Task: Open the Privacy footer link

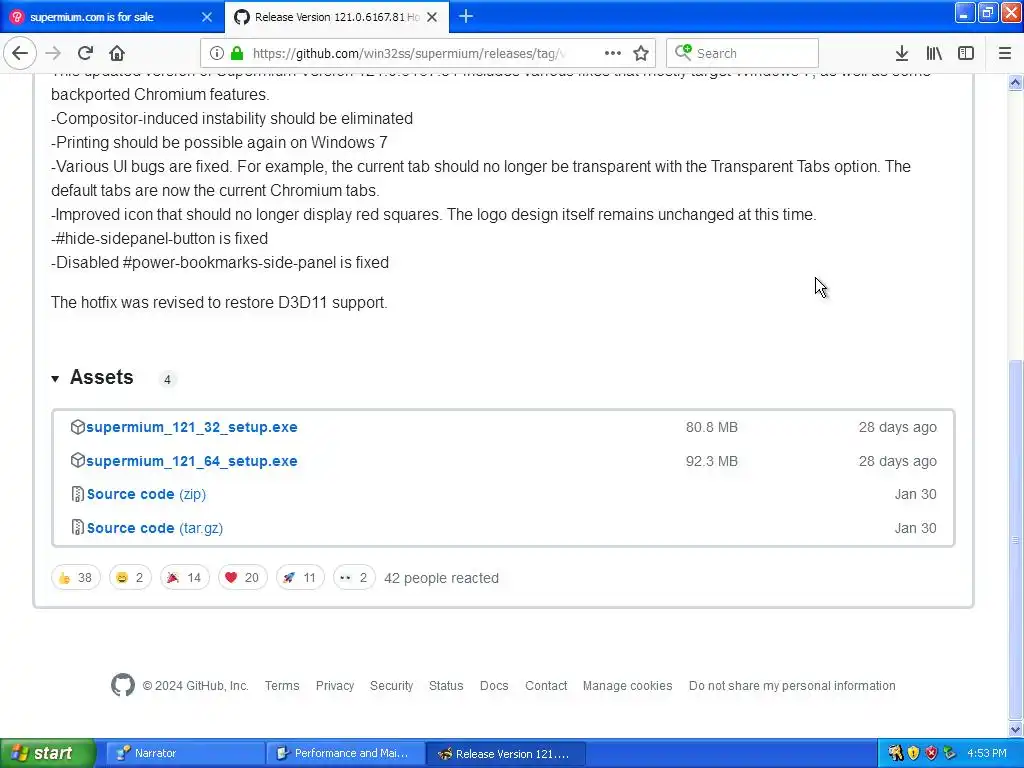Action: click(x=335, y=686)
